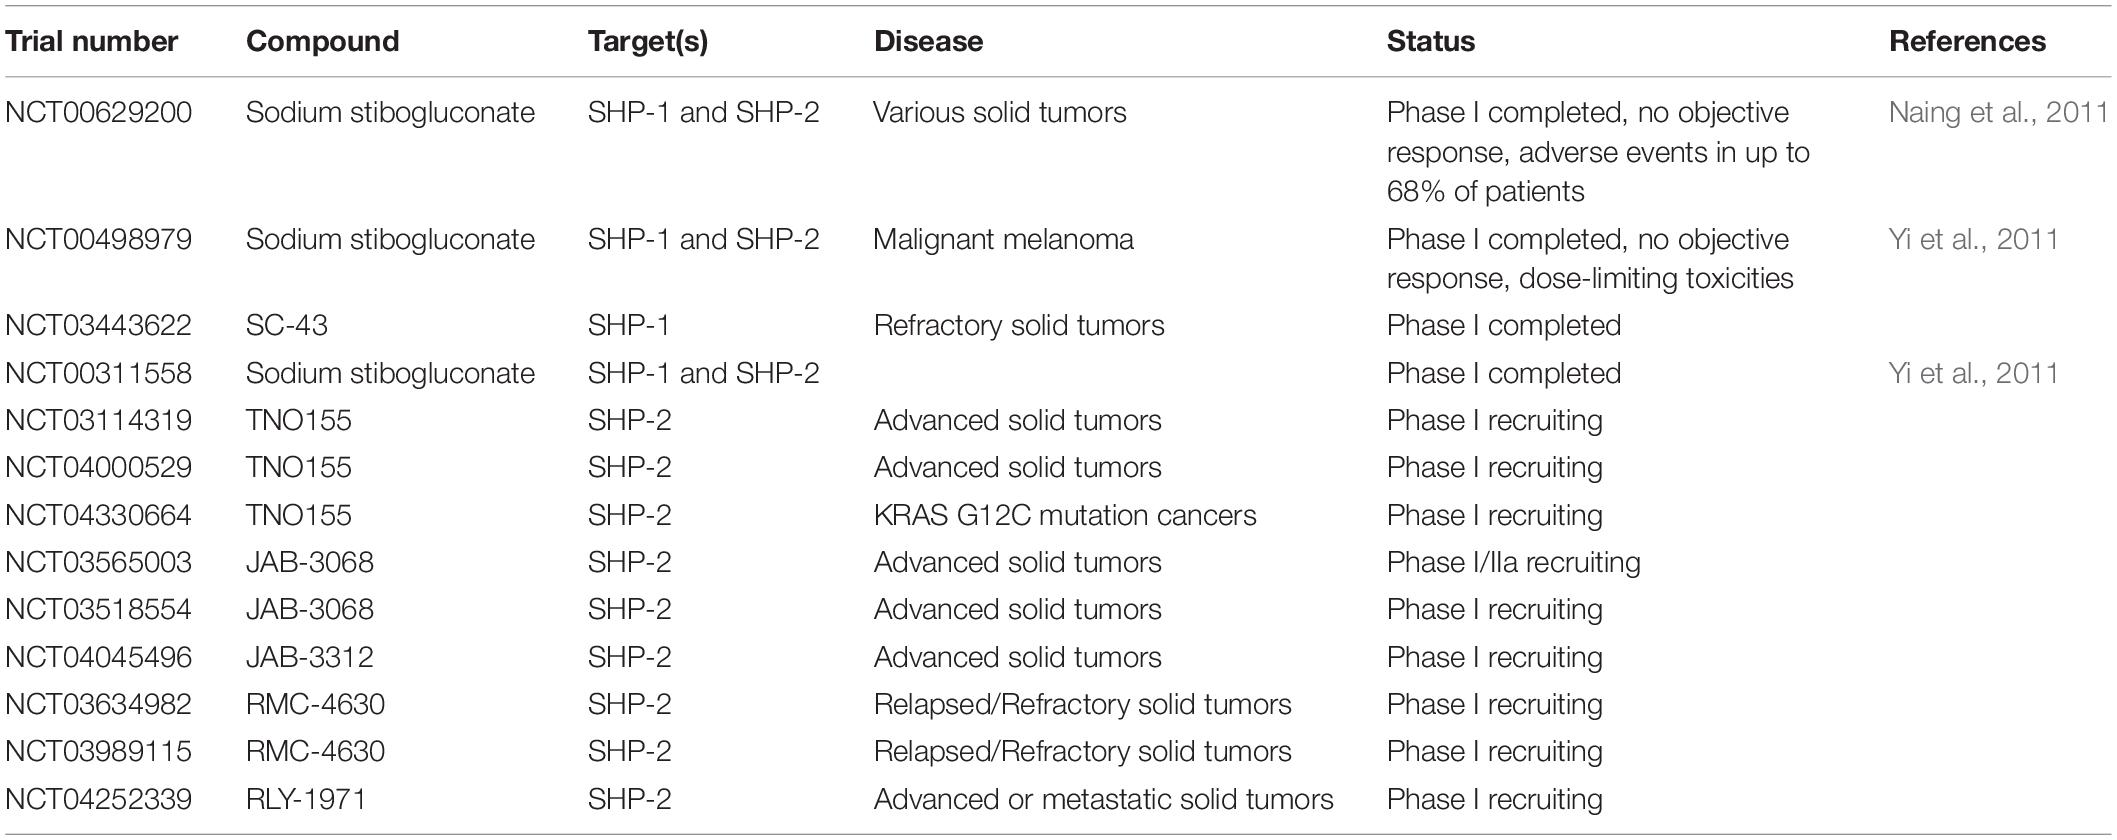
Task: Select the Target(s) column header
Action: 648,41
